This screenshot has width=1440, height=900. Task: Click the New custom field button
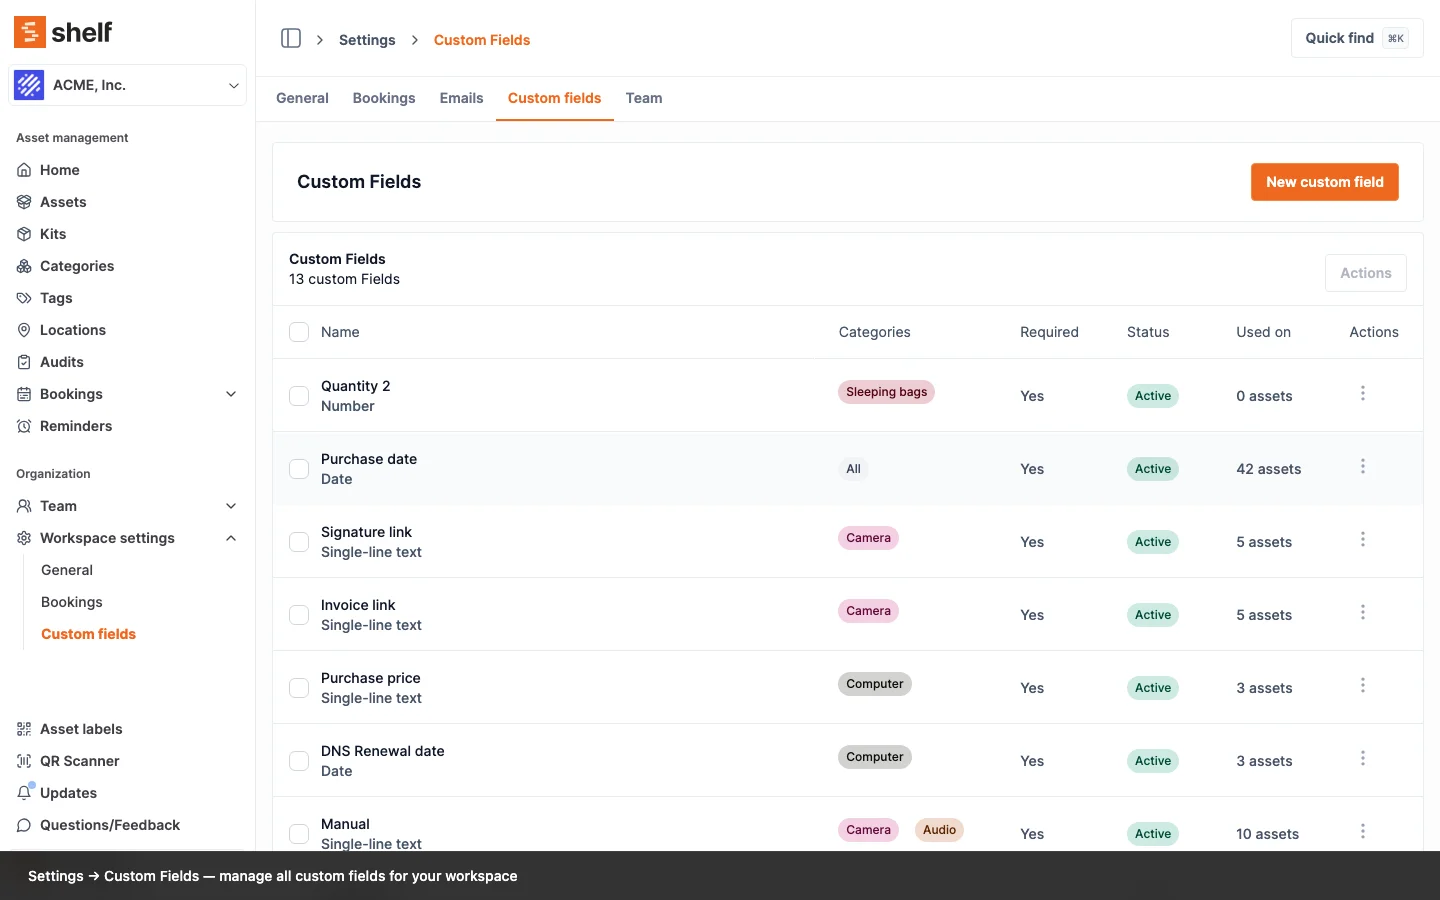pyautogui.click(x=1324, y=182)
